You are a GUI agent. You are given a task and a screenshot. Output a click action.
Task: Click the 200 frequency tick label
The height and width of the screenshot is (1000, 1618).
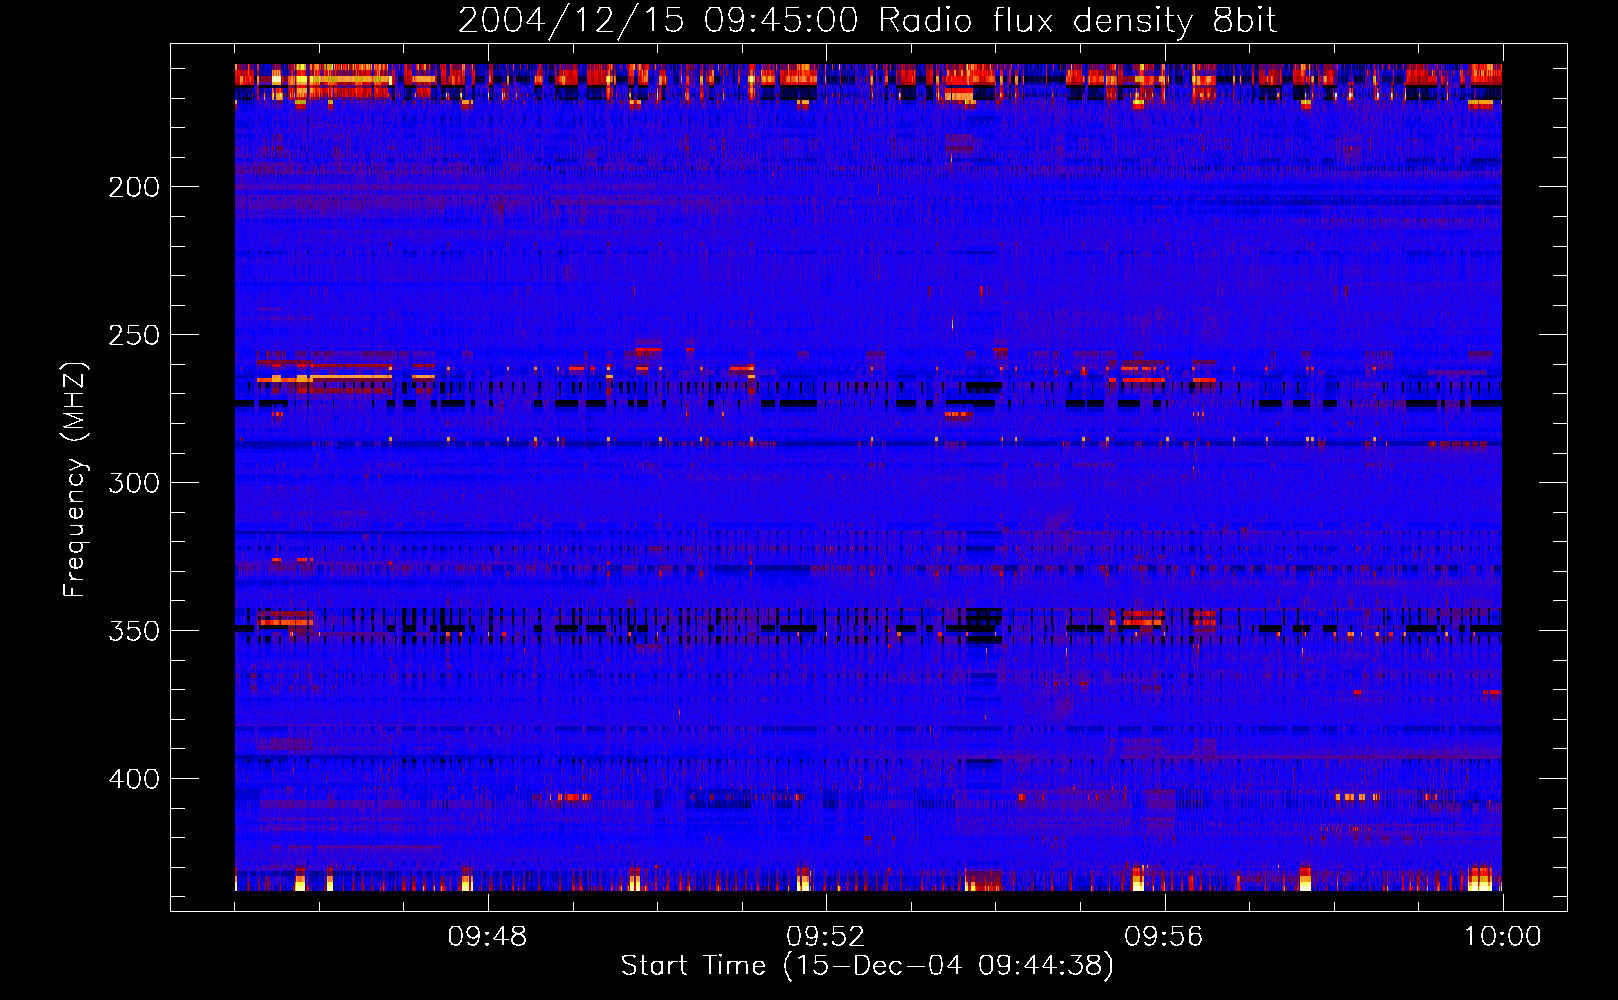(134, 187)
